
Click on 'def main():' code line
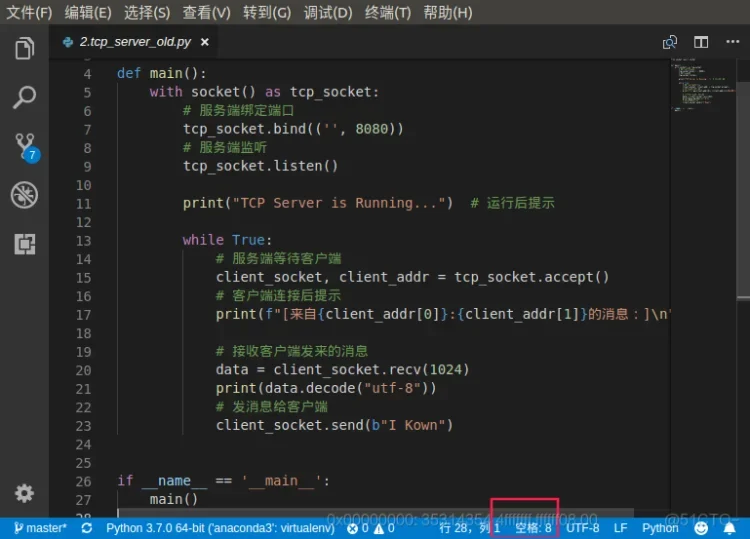click(x=162, y=73)
